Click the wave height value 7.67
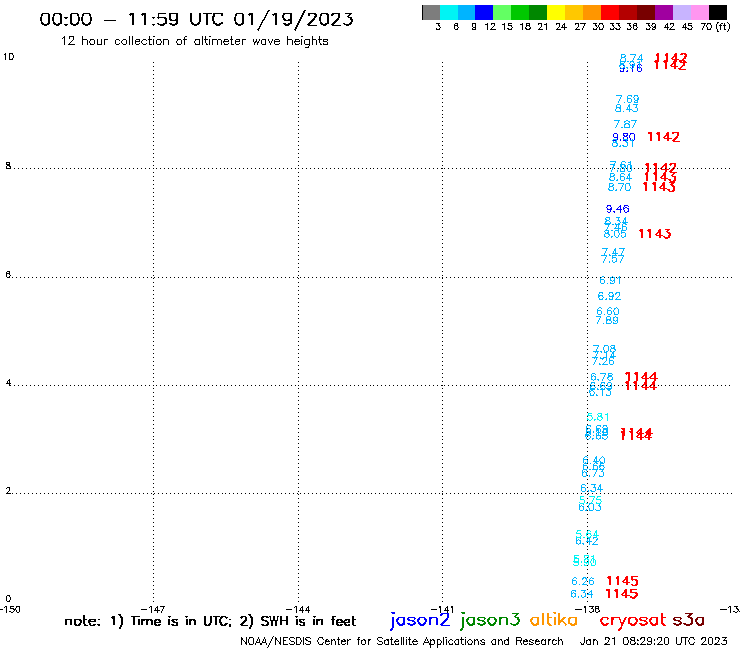The image size is (740, 650). click(625, 124)
